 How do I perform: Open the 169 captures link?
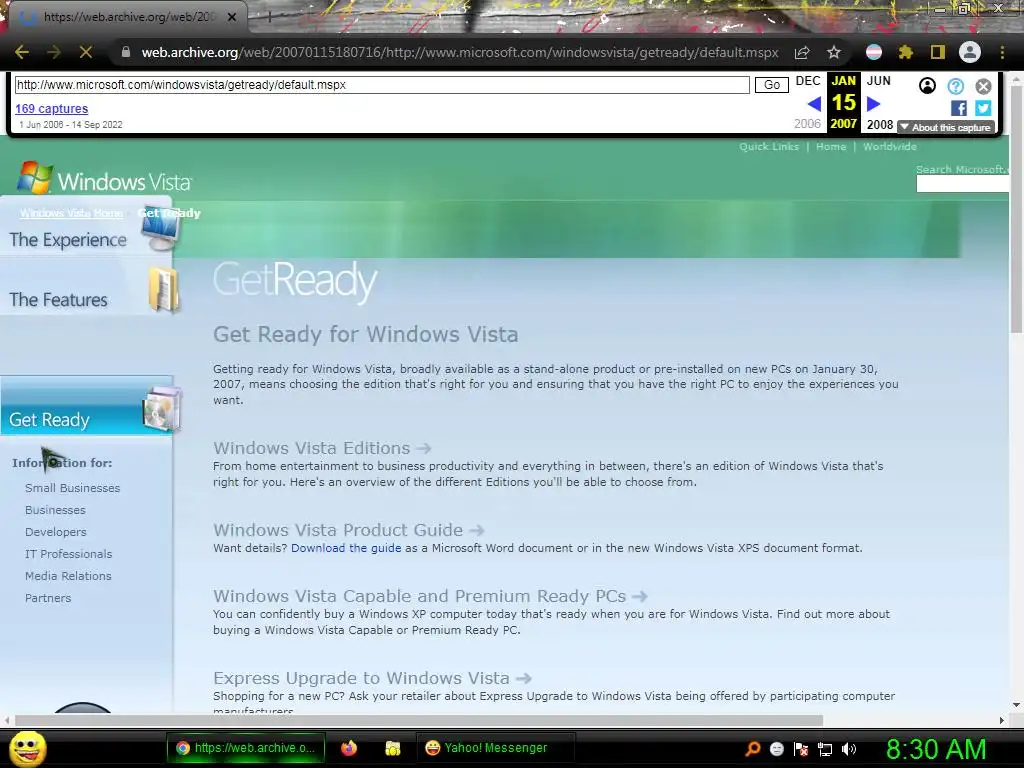click(52, 108)
